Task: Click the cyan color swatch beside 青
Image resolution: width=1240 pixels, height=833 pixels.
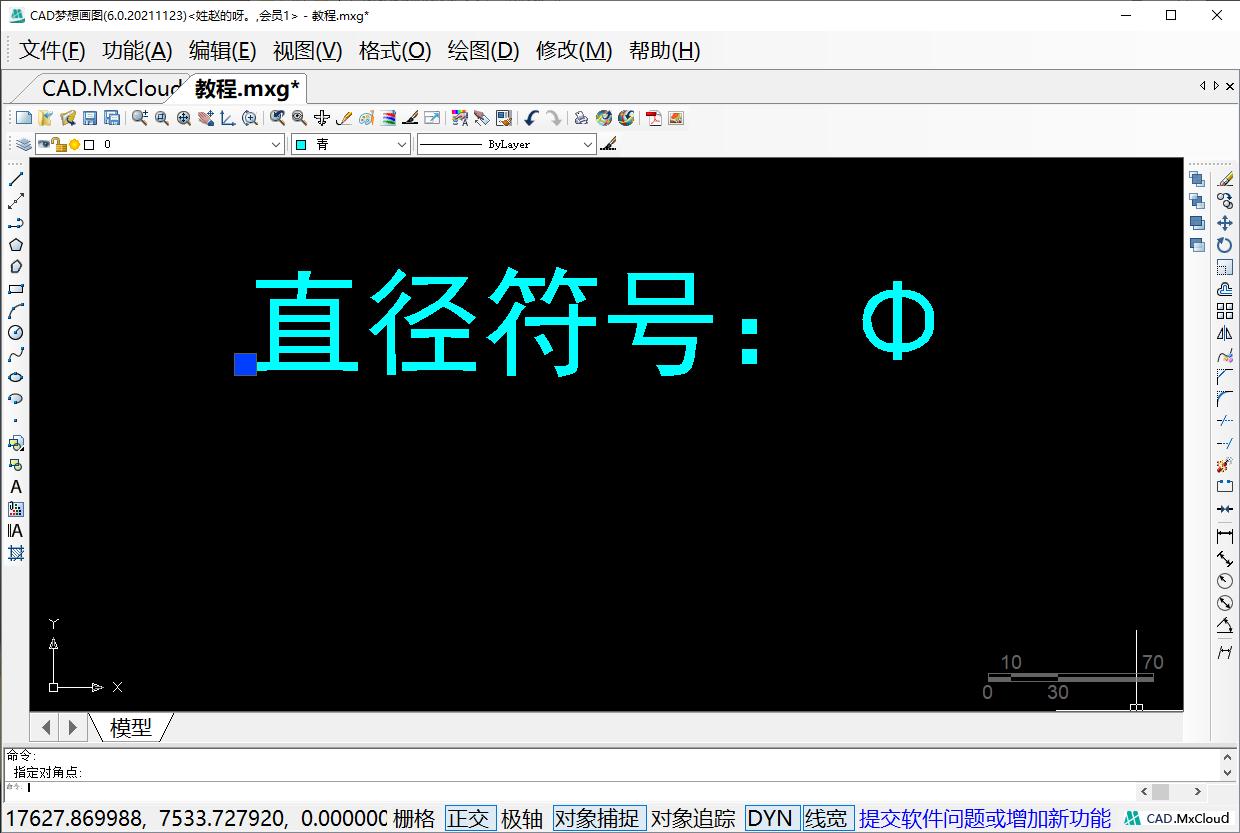Action: (303, 144)
